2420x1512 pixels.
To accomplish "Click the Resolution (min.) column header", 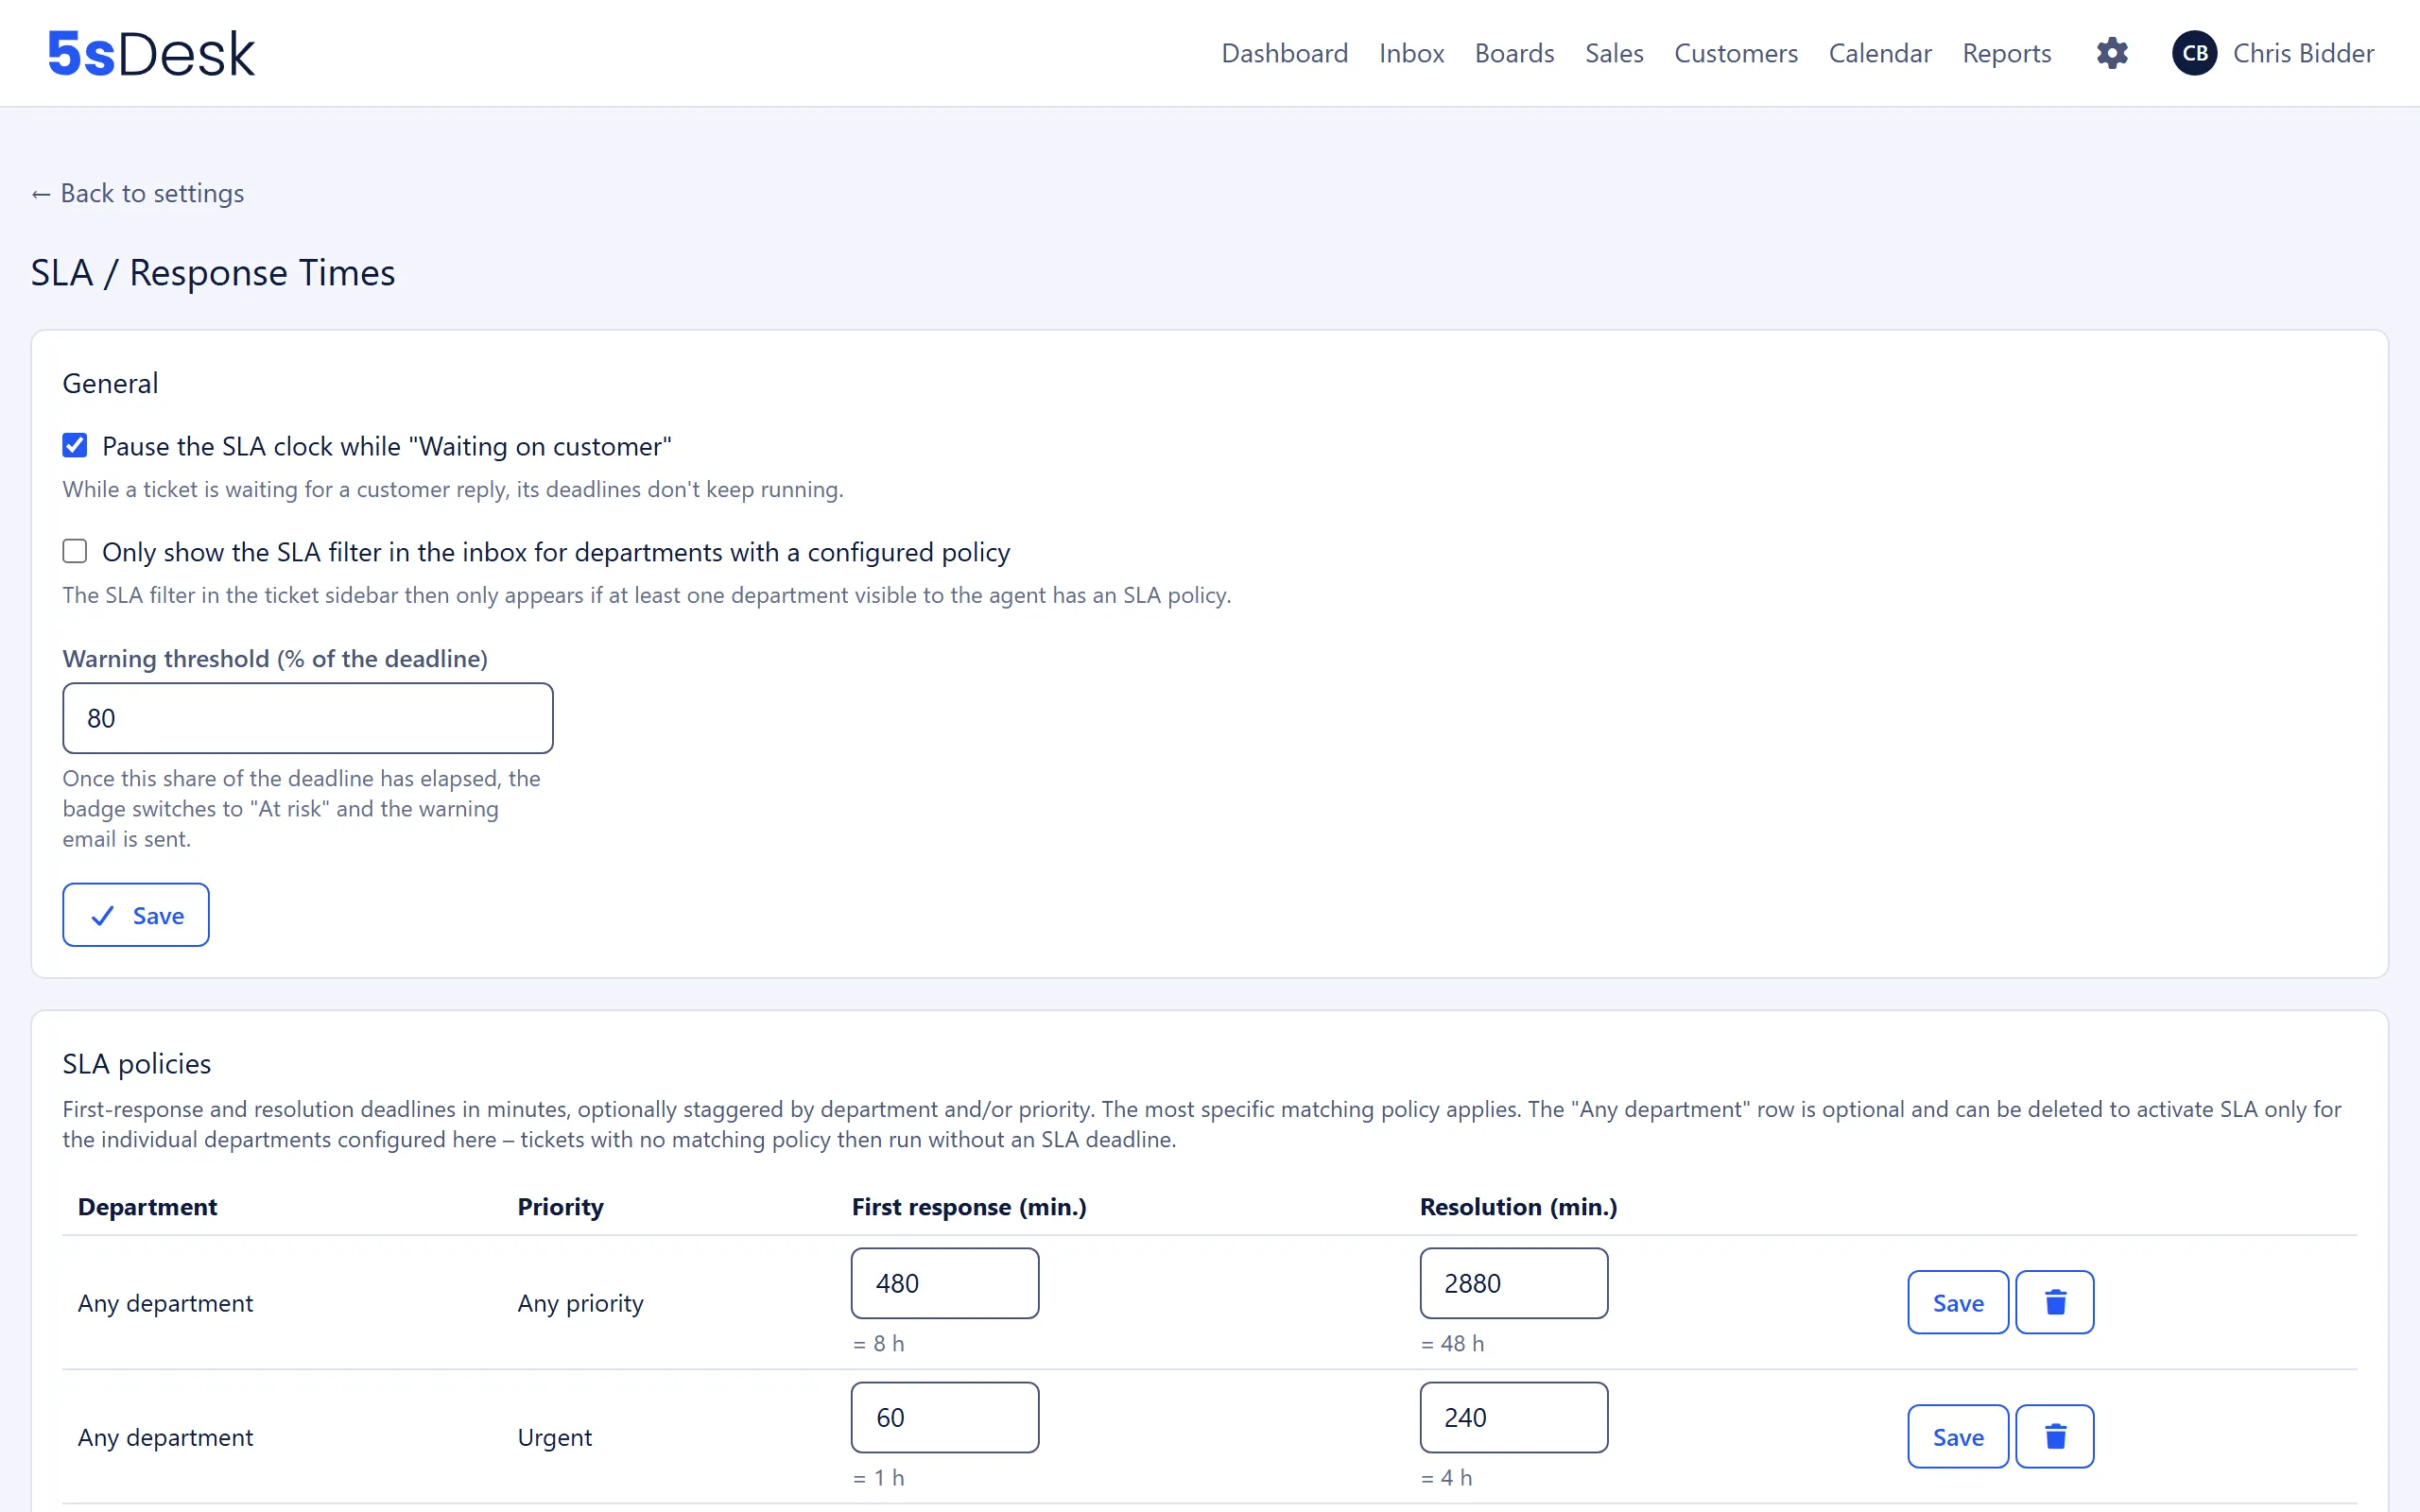I will [x=1518, y=1207].
